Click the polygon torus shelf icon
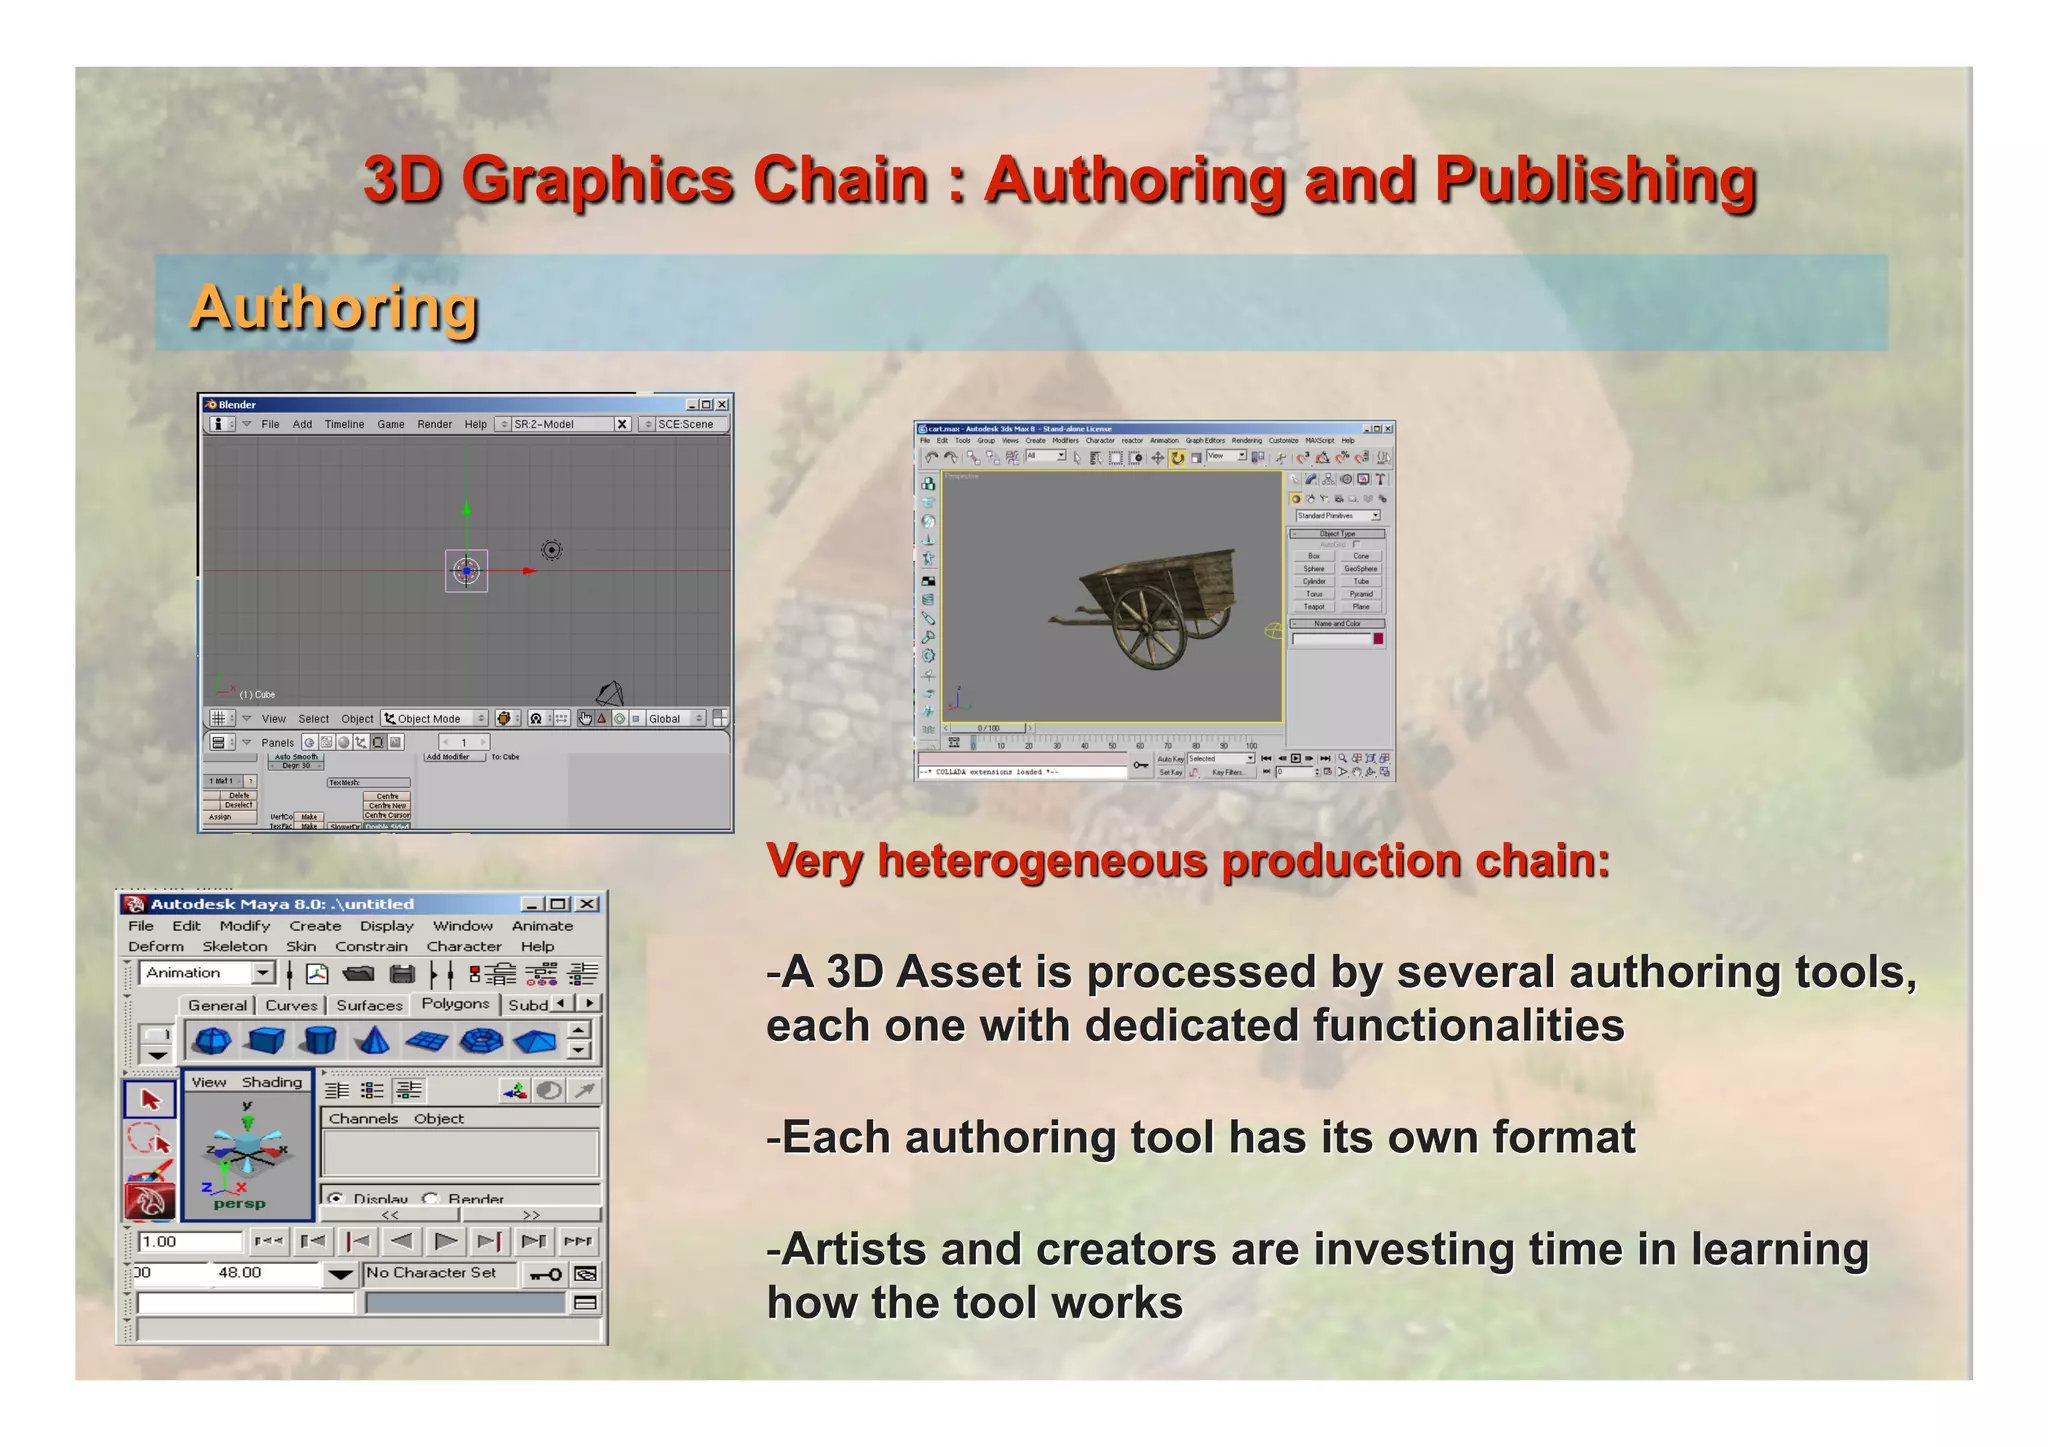The width and height of the screenshot is (2048, 1447). click(480, 1041)
